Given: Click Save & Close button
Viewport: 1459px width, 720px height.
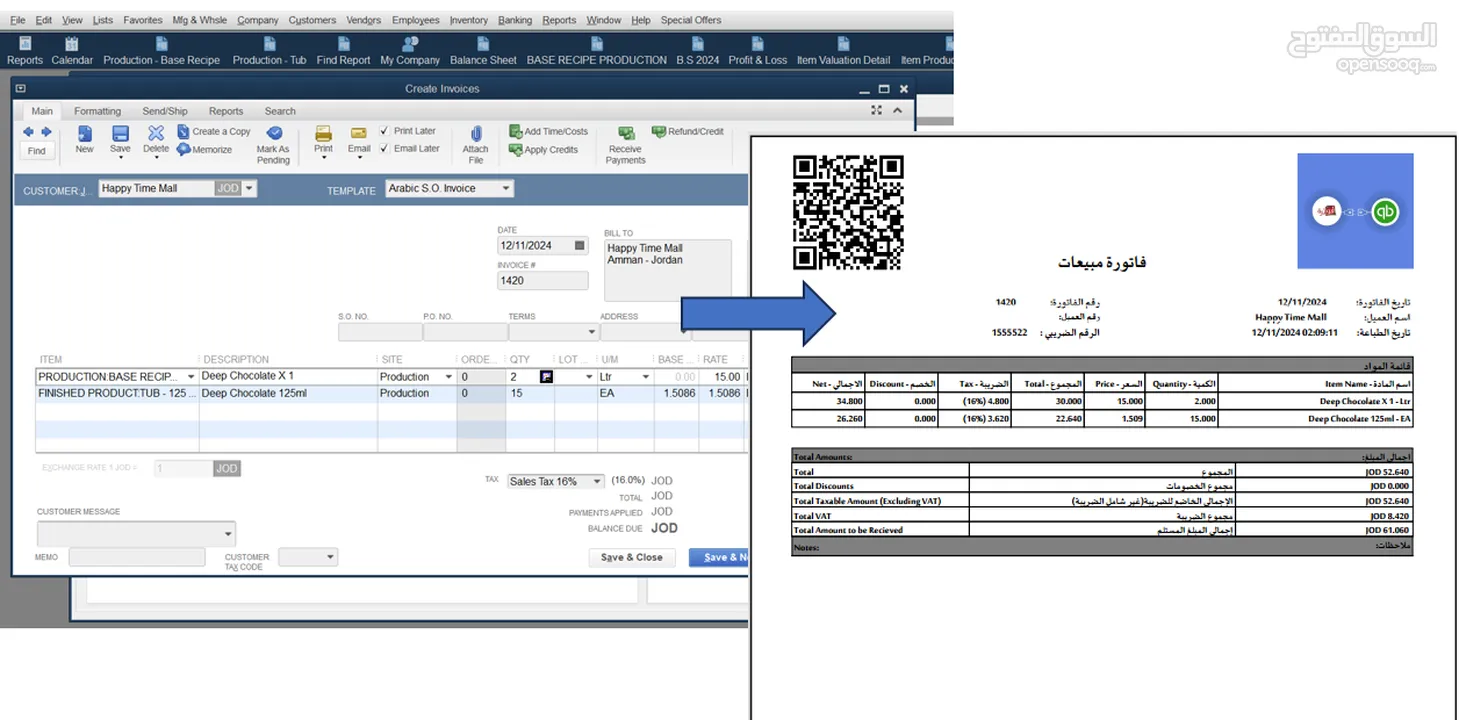Looking at the screenshot, I should pyautogui.click(x=632, y=557).
